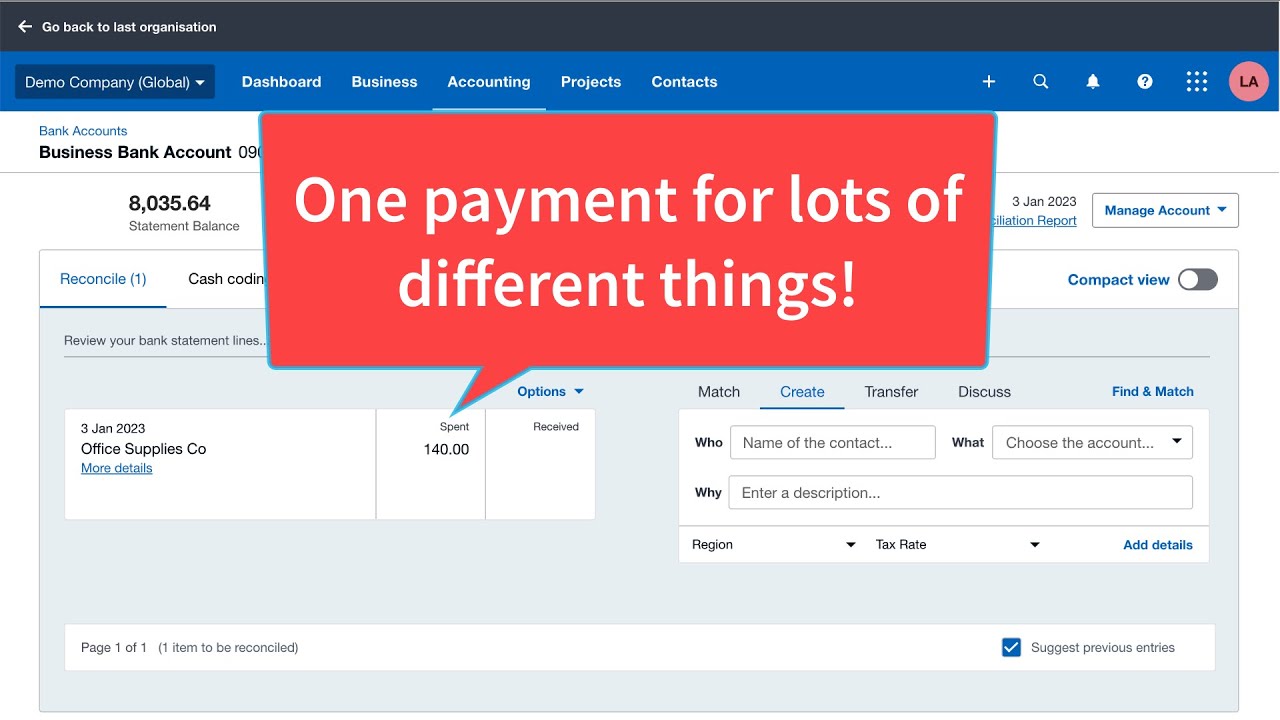The width and height of the screenshot is (1280, 720).
Task: Click the Go back to last organisation text
Action: [x=129, y=27]
